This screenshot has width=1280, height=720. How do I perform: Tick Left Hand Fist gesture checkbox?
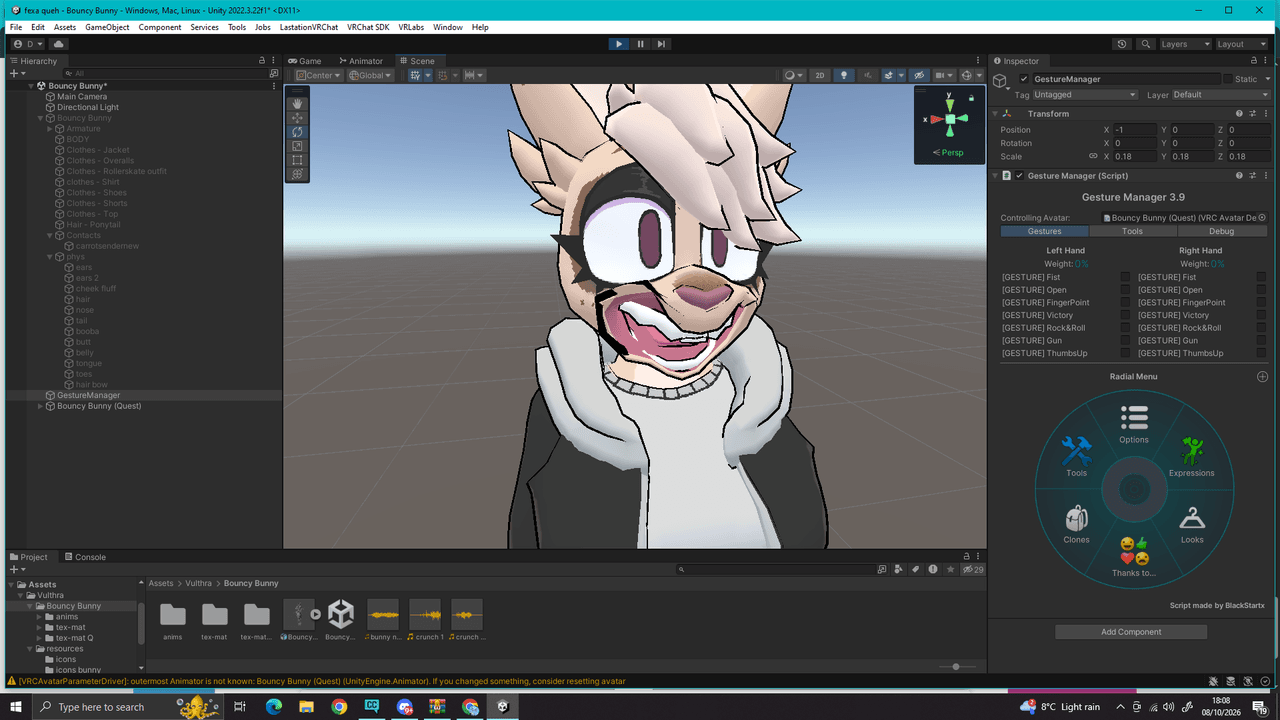coord(1125,277)
